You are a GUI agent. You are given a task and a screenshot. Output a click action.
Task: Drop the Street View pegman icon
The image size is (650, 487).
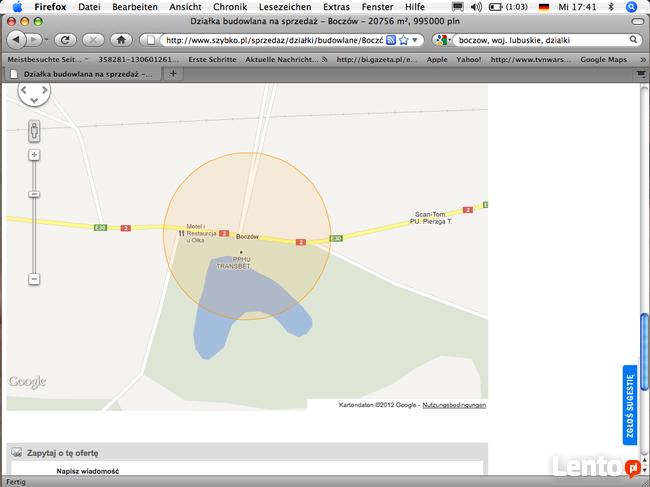click(34, 130)
